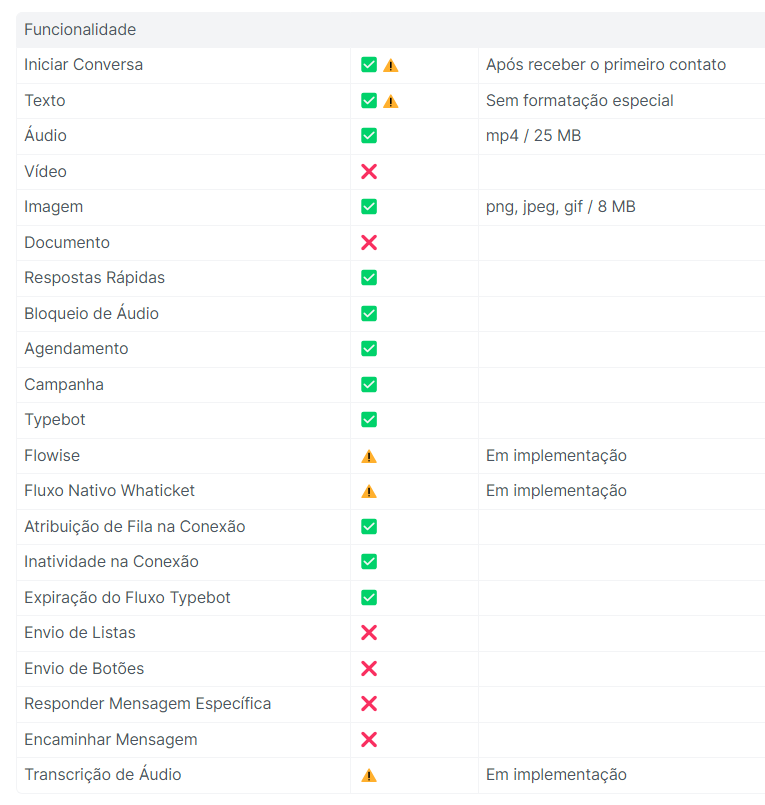Click the Funcionalidade column header
The height and width of the screenshot is (805, 765).
click(x=80, y=30)
